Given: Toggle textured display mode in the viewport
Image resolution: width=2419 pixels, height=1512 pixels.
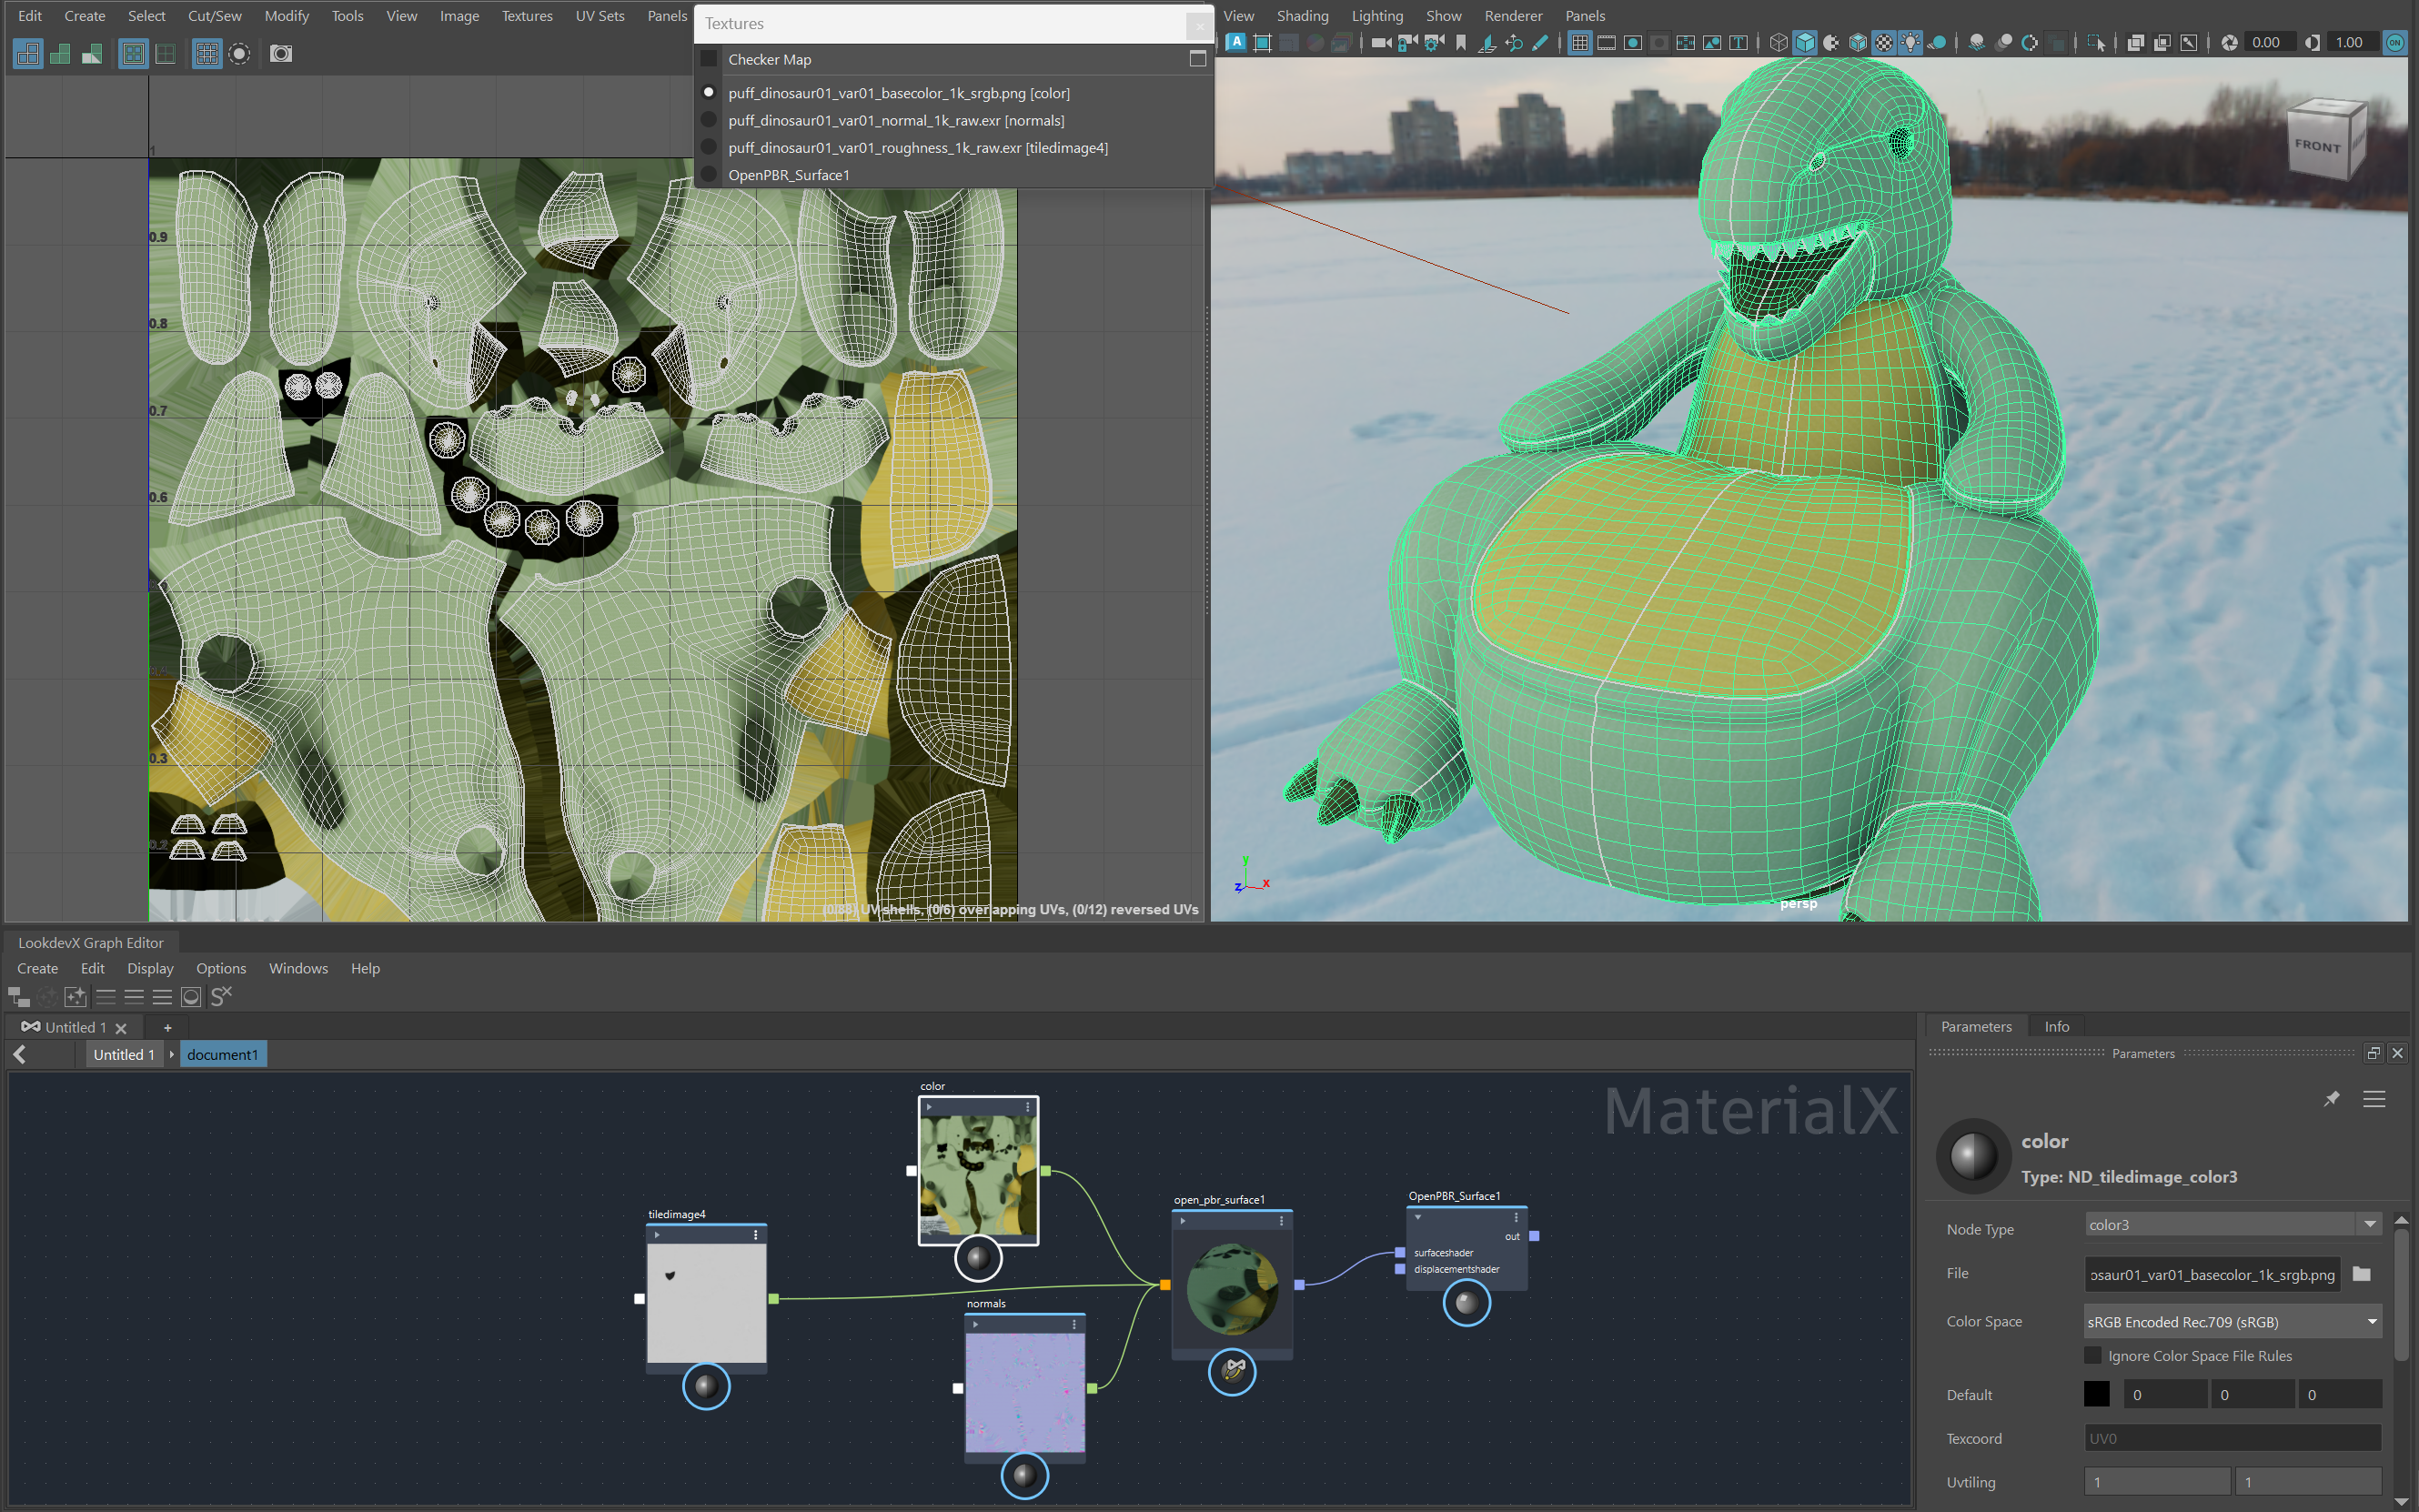Looking at the screenshot, I should click(1884, 44).
